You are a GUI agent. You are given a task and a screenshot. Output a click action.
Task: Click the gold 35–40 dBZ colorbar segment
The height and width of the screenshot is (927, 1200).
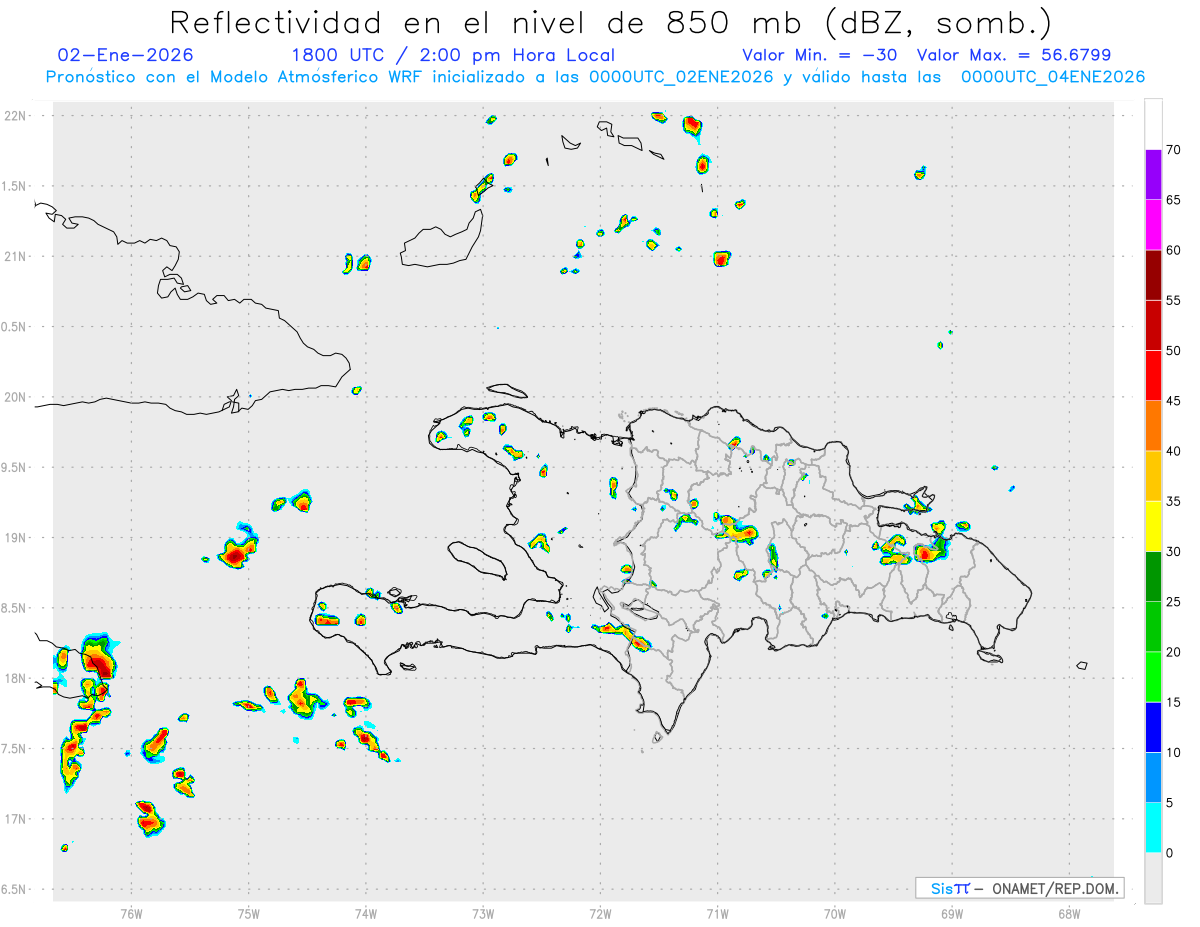(1153, 476)
